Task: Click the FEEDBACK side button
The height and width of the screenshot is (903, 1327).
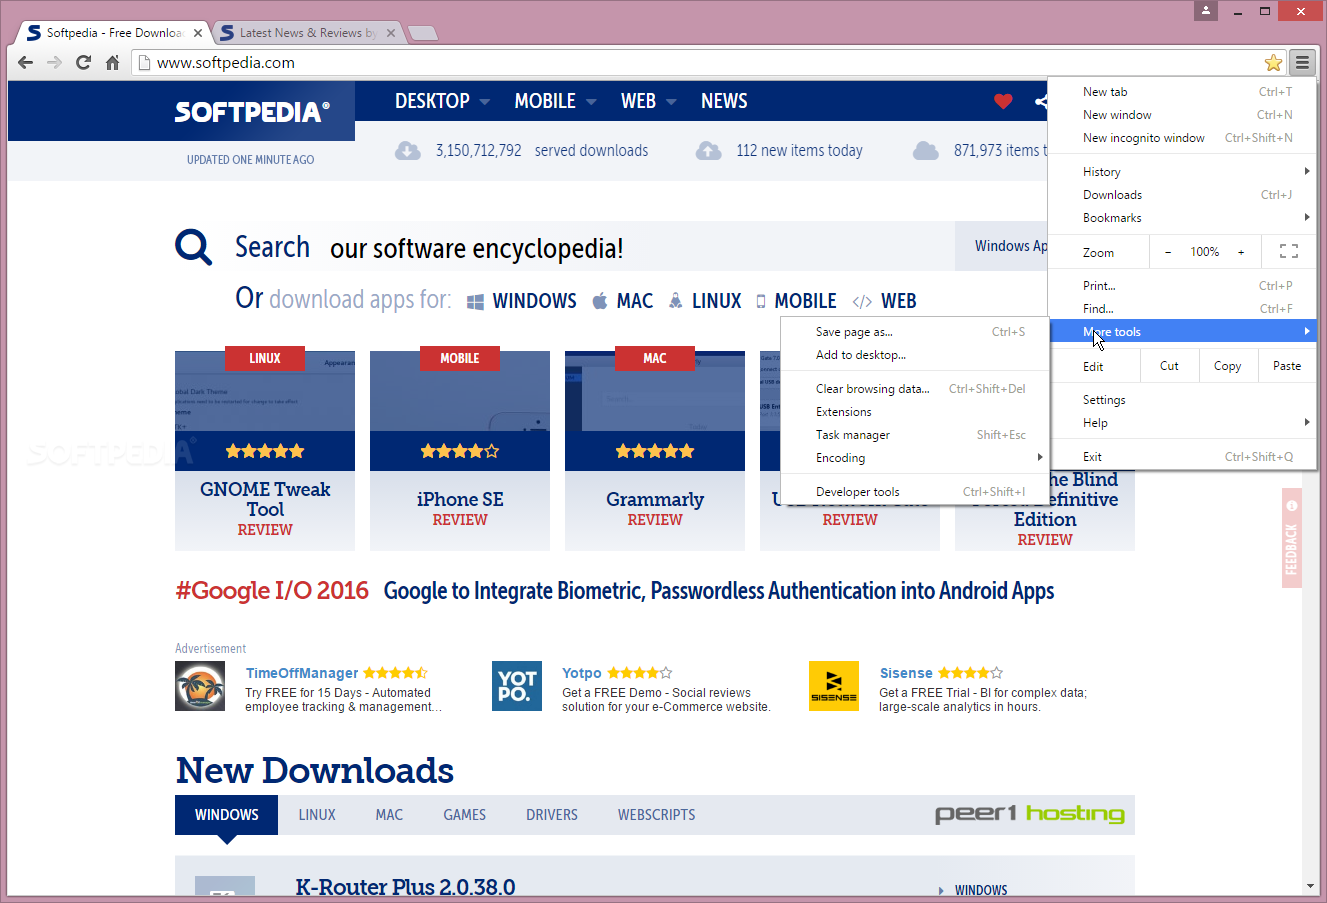Action: (1292, 538)
